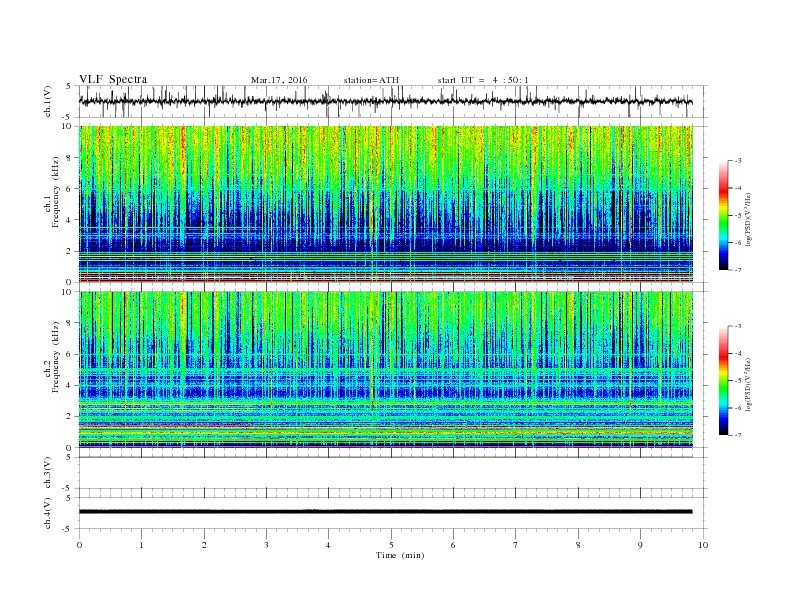Click the time-axis tick label "9"

pos(640,545)
